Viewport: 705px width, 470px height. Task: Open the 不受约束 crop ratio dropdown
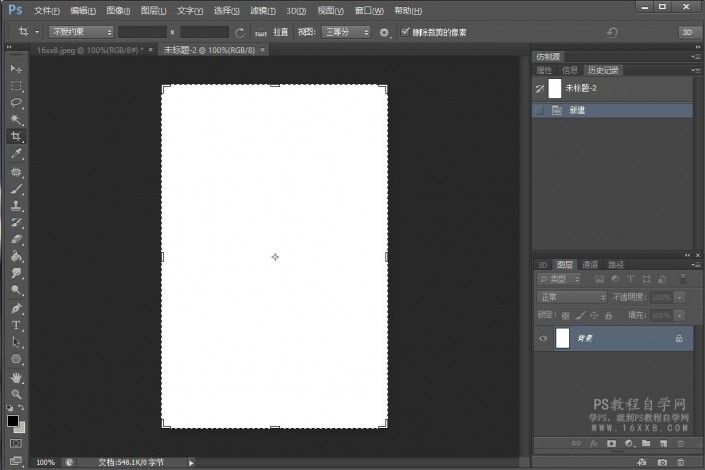tap(80, 32)
